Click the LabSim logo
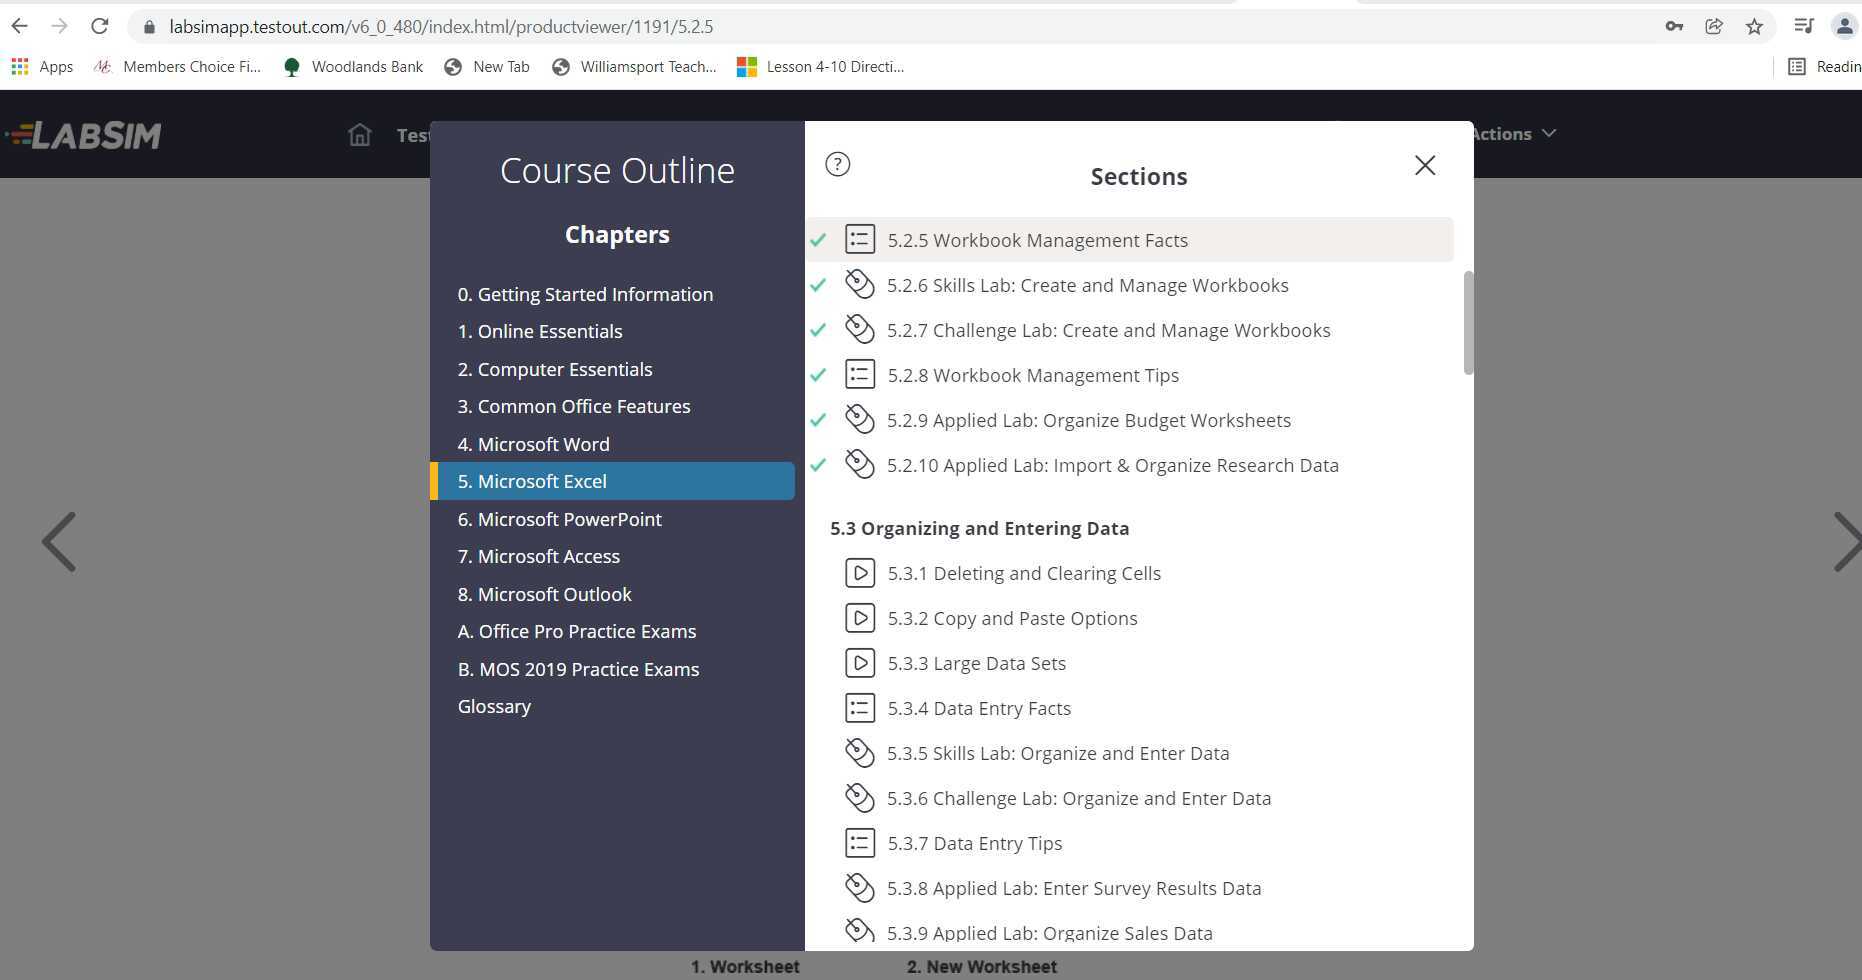Screen dimensions: 1862x980 (85, 134)
